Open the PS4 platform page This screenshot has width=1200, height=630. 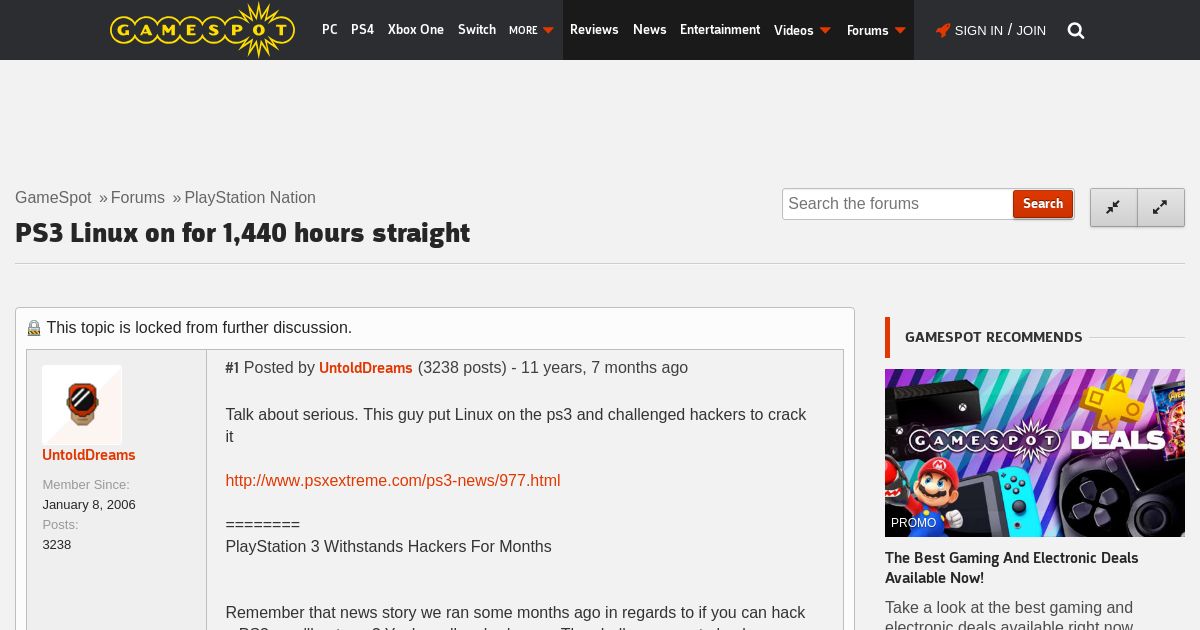pos(362,30)
